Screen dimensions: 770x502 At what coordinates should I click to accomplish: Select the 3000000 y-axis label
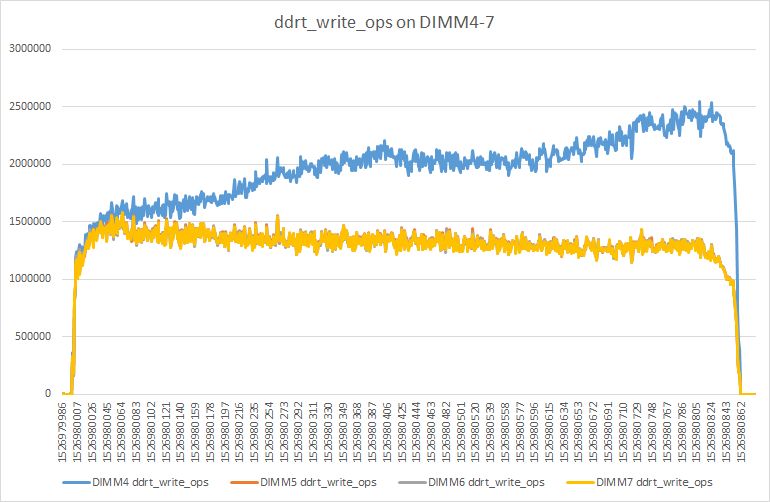coord(30,49)
